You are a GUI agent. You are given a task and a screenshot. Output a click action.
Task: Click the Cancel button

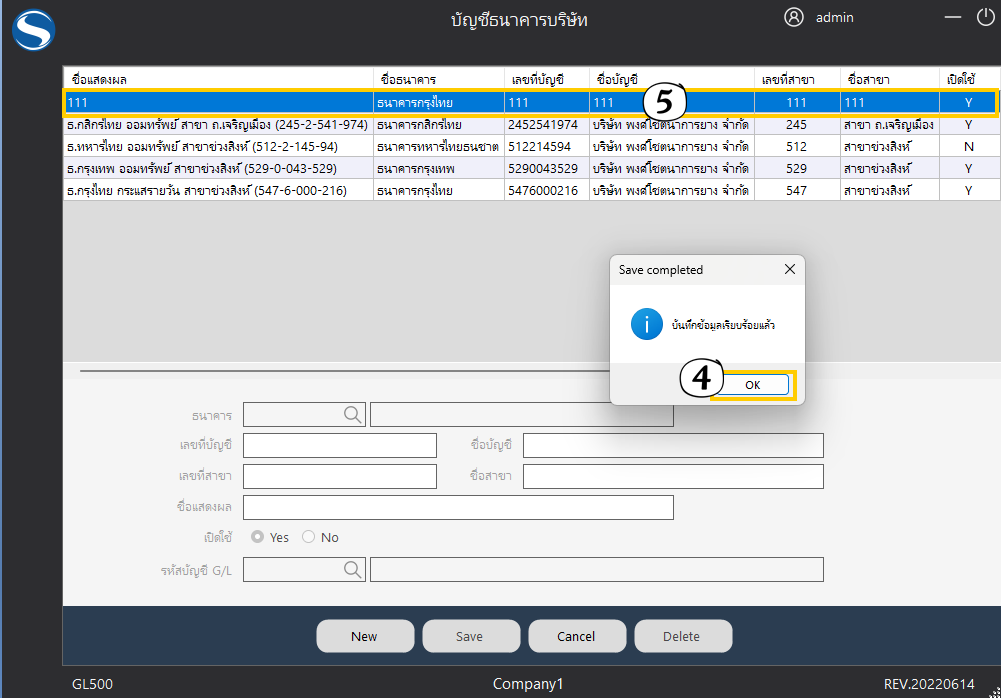[577, 636]
